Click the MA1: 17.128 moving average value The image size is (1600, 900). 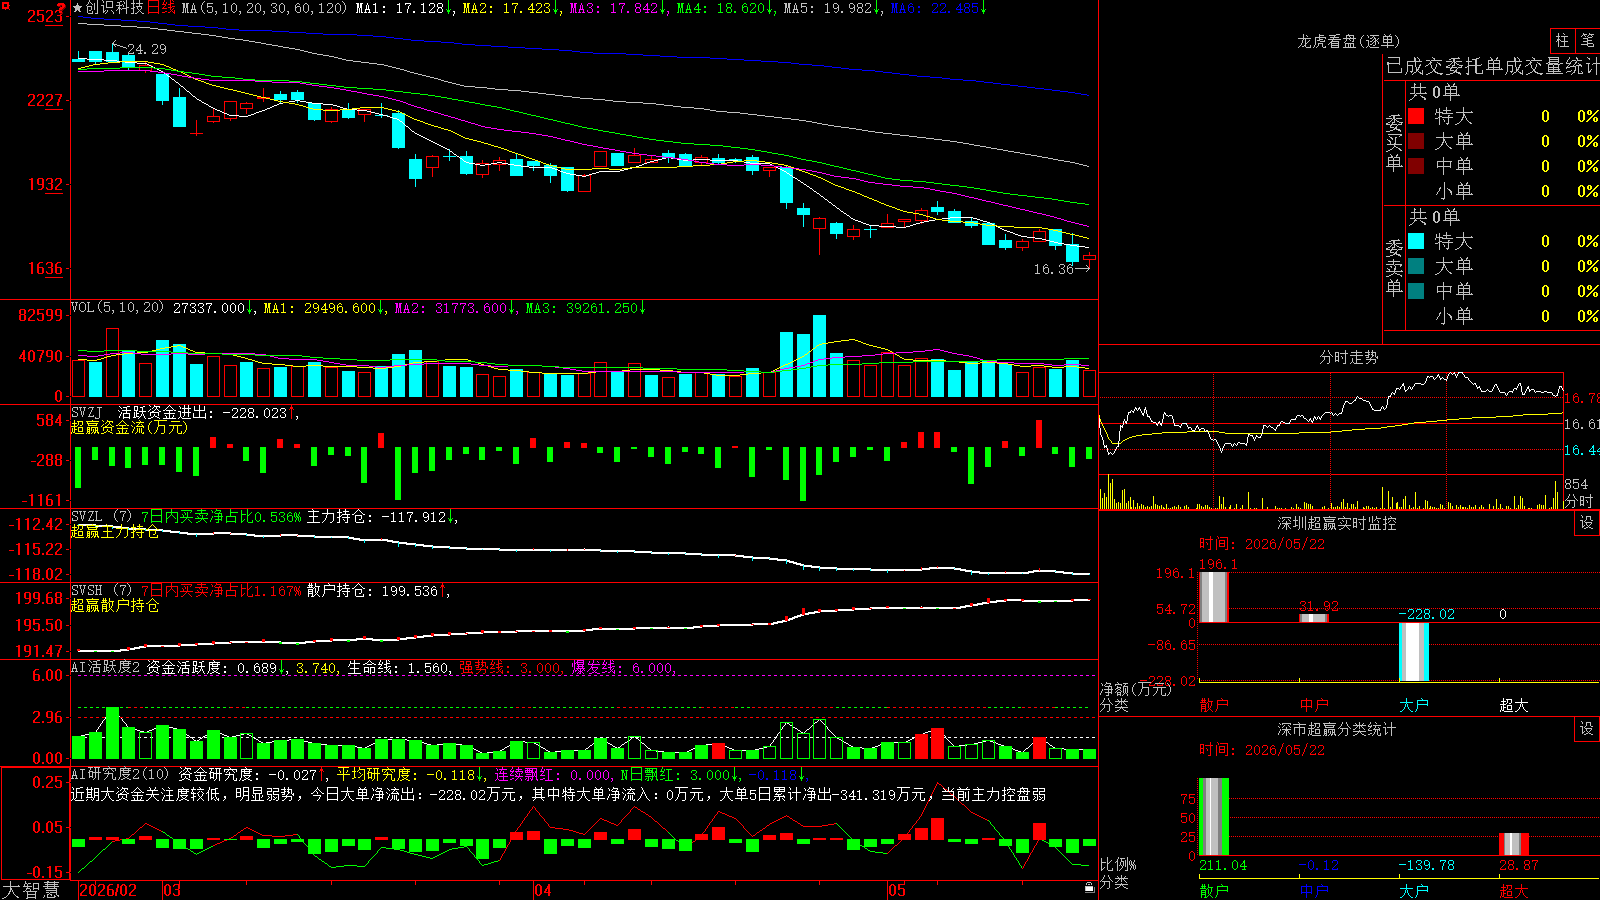pos(403,8)
